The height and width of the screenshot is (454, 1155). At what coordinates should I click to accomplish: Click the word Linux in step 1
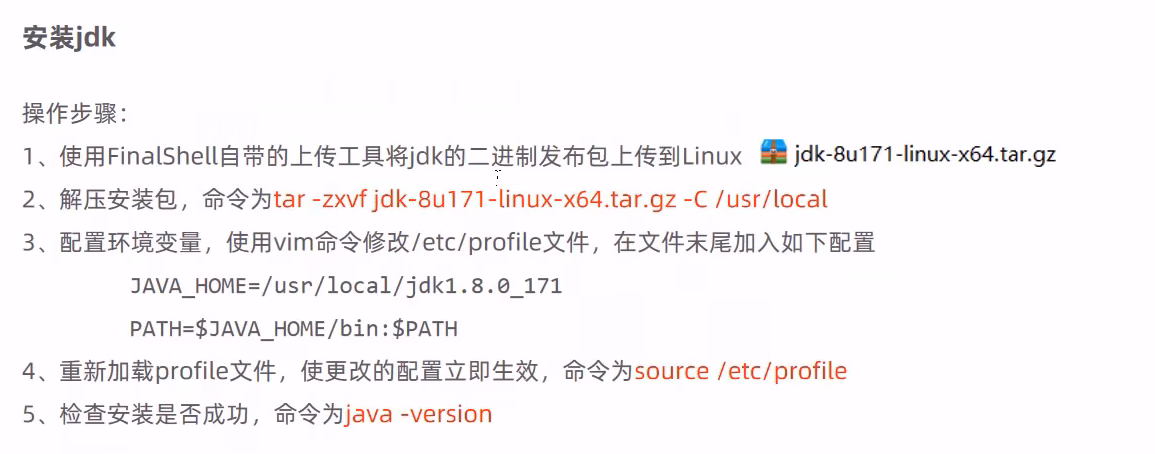coord(713,156)
